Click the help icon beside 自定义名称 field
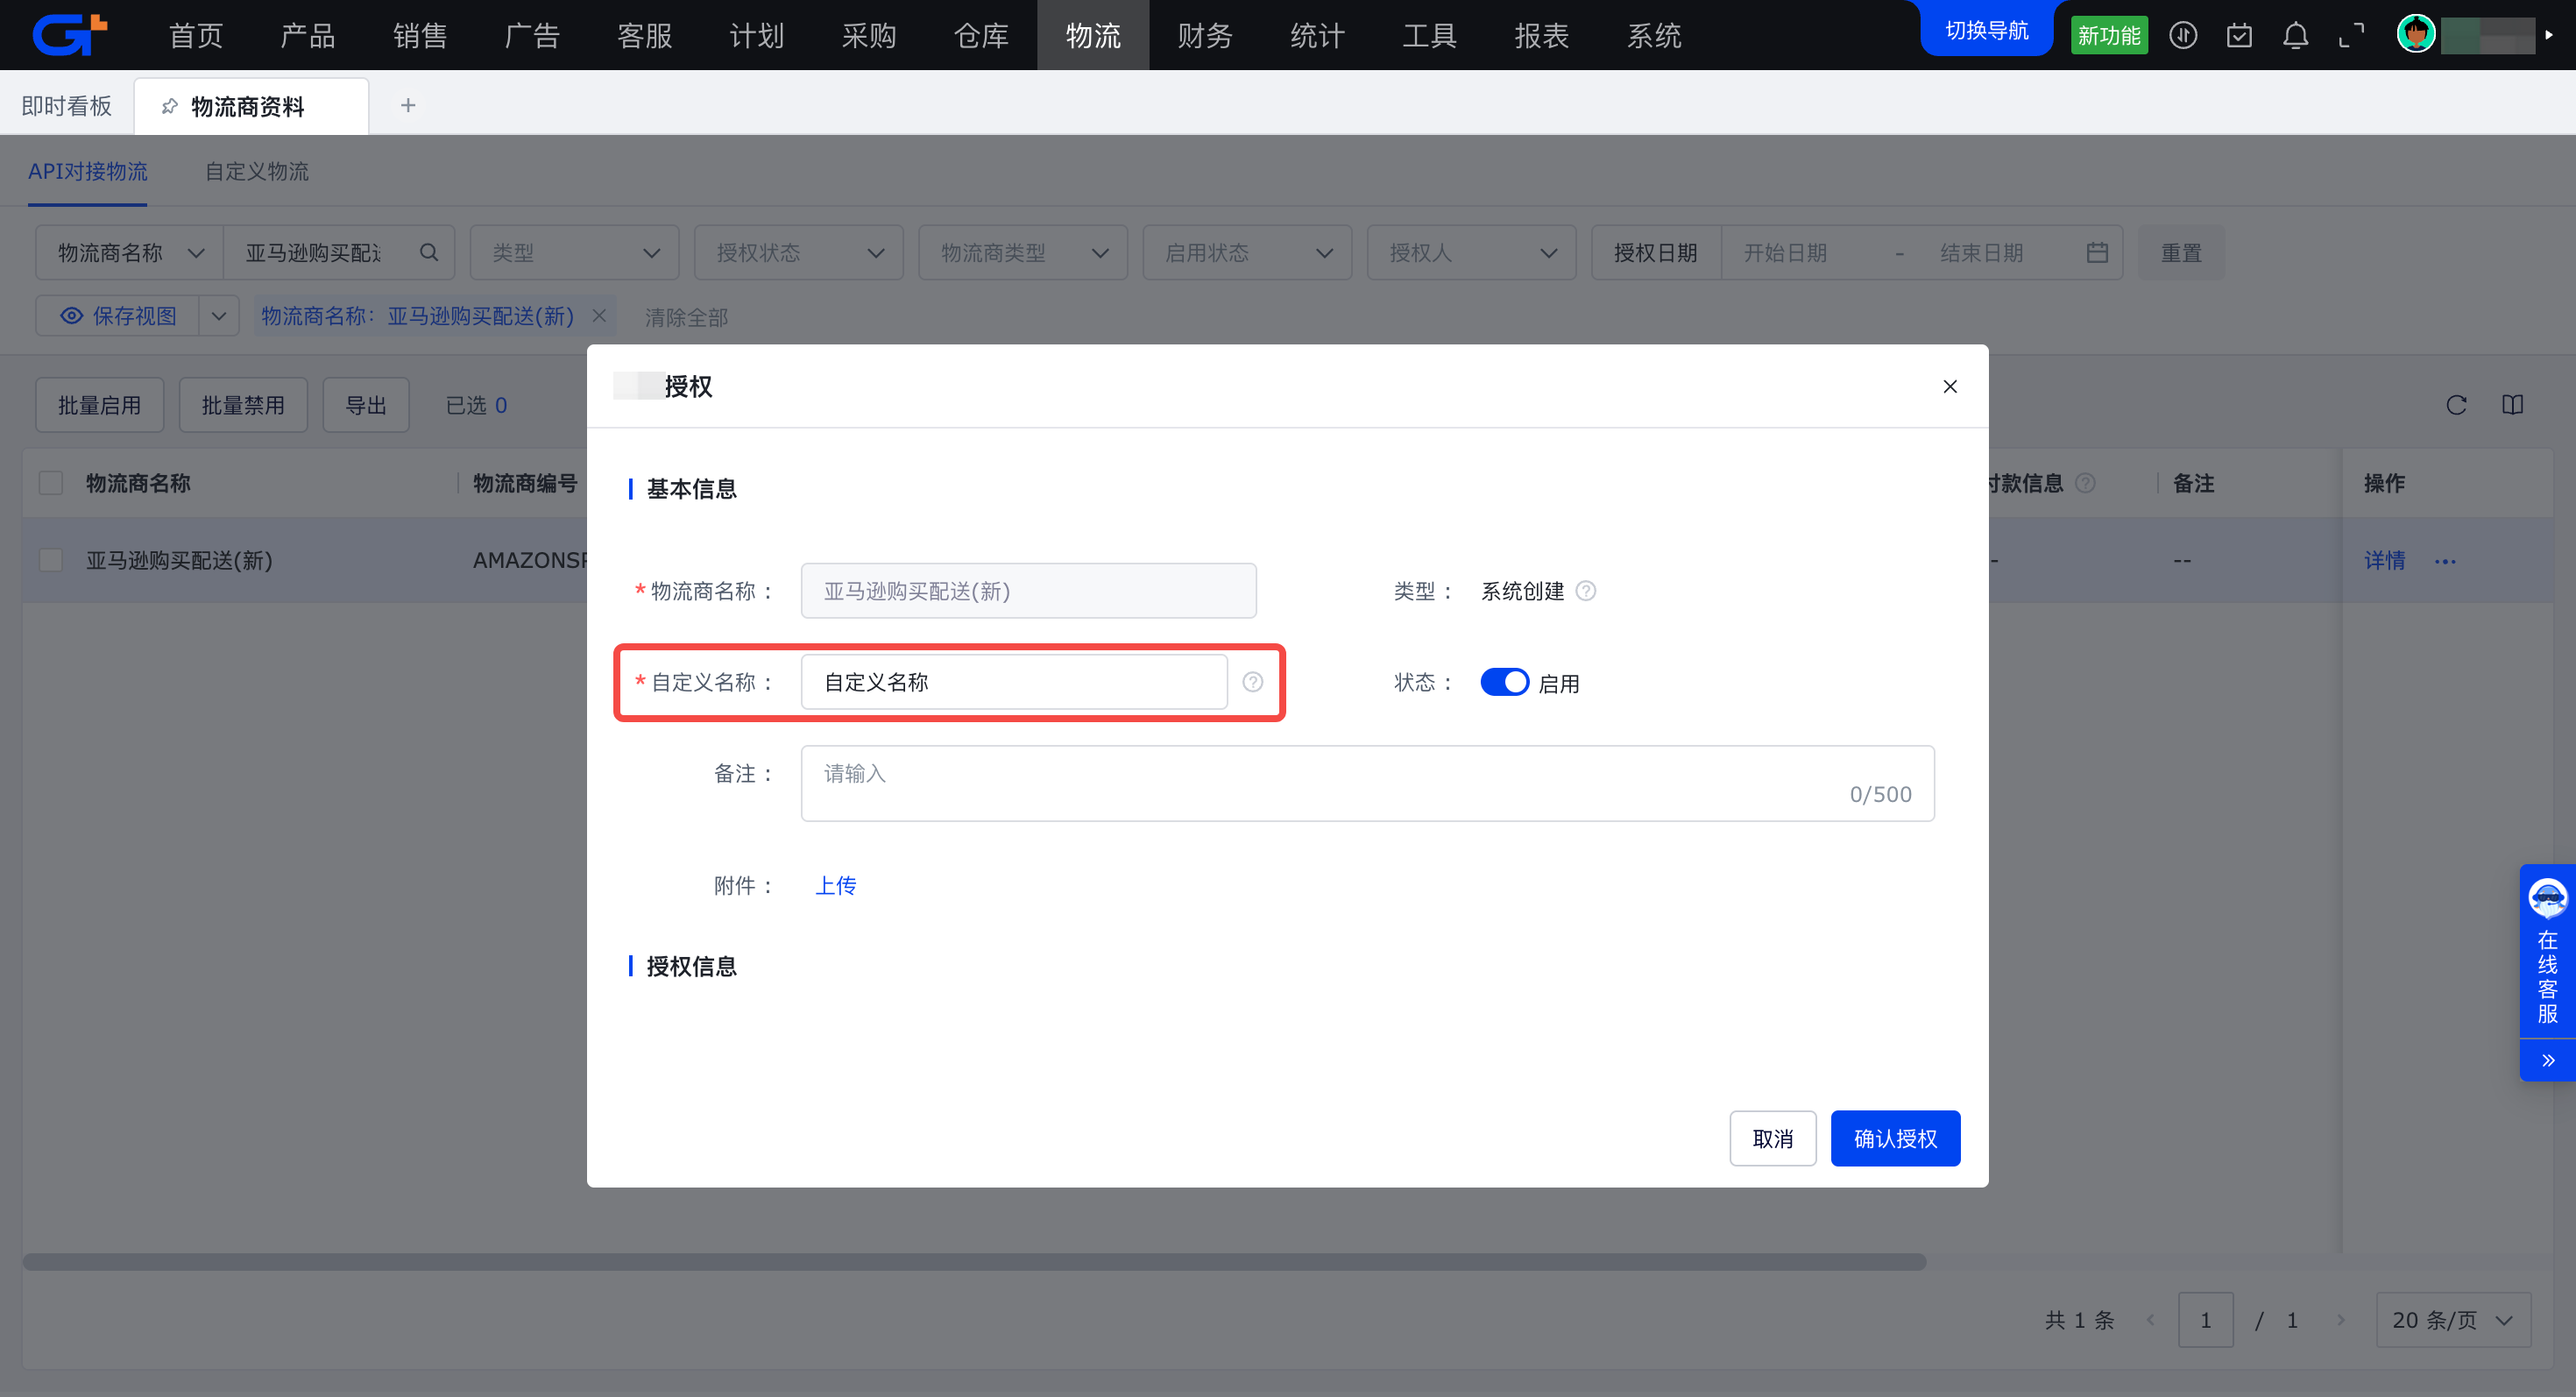Image resolution: width=2576 pixels, height=1397 pixels. pos(1252,682)
